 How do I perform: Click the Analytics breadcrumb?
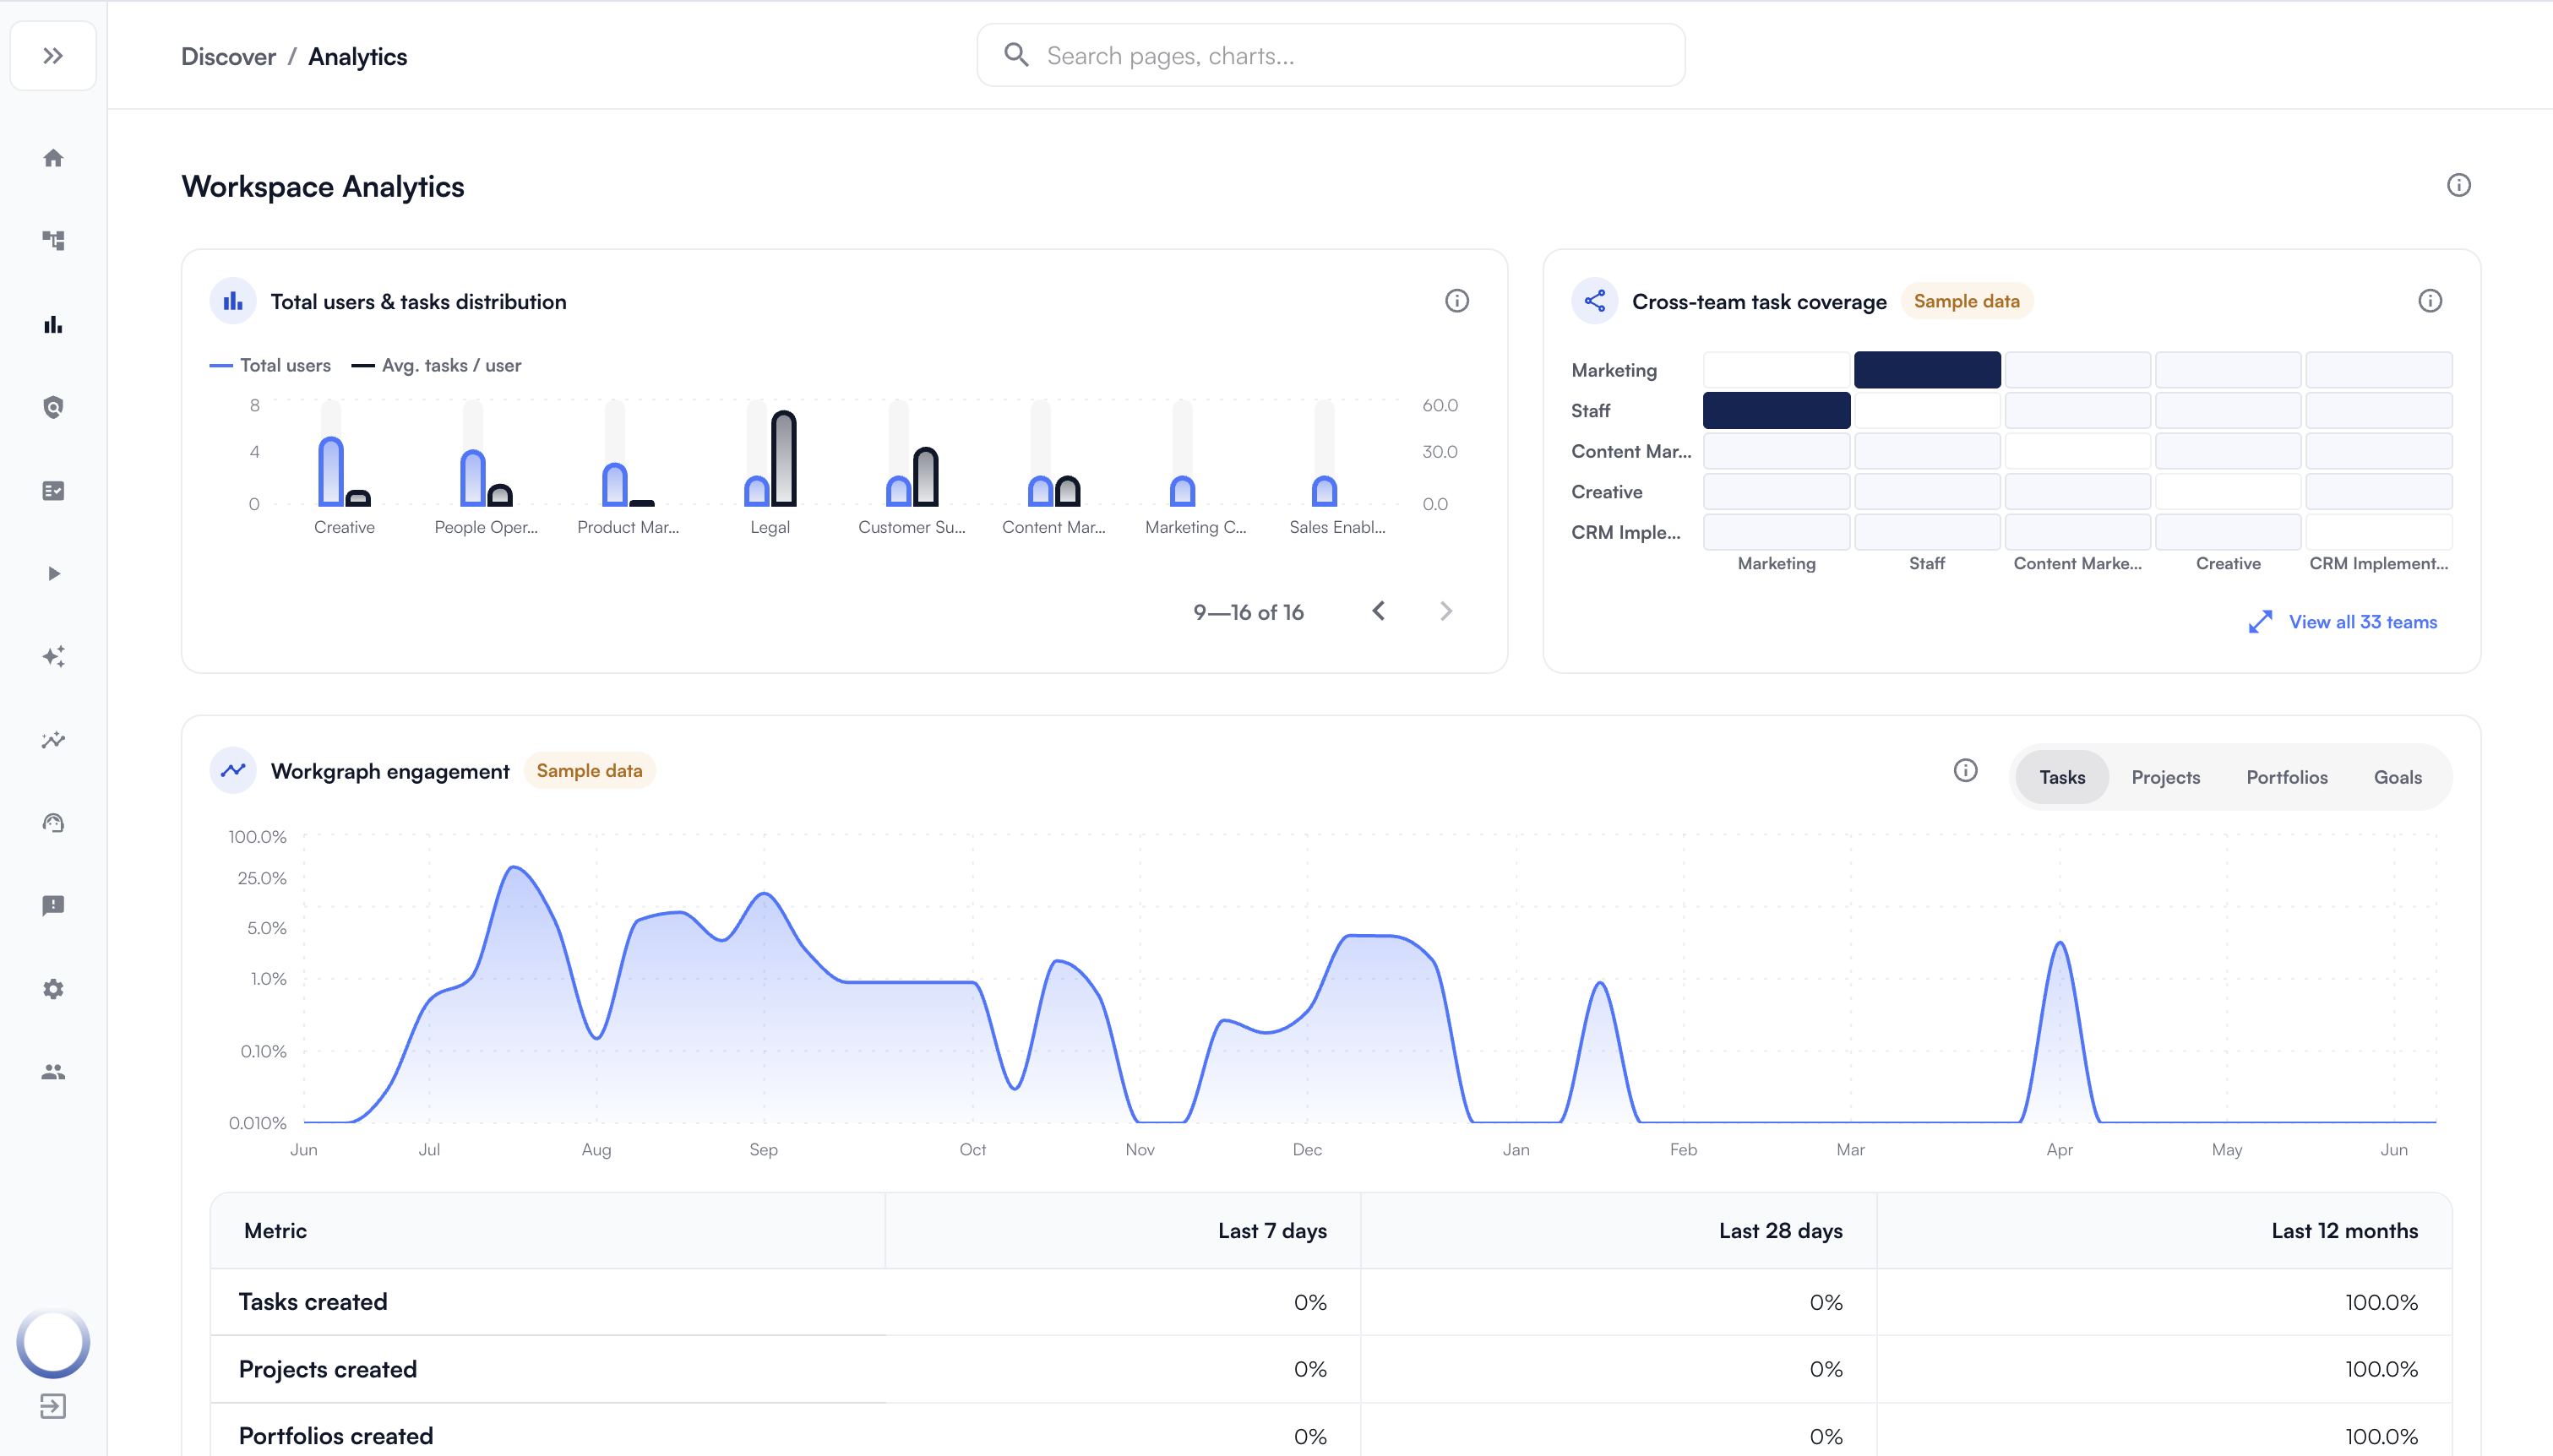pyautogui.click(x=357, y=57)
